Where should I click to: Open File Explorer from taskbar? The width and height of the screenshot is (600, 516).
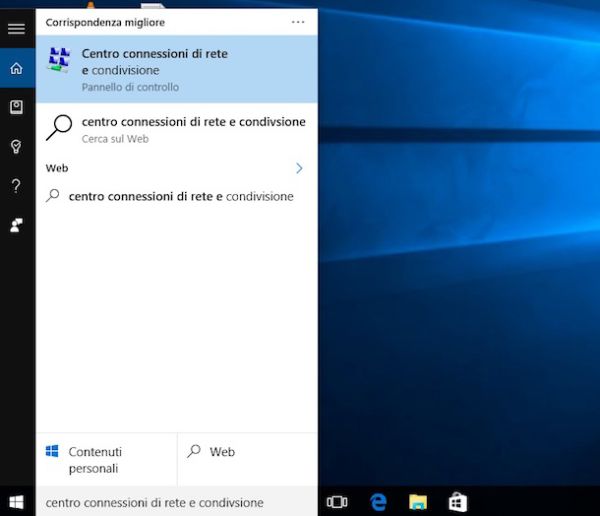[418, 501]
